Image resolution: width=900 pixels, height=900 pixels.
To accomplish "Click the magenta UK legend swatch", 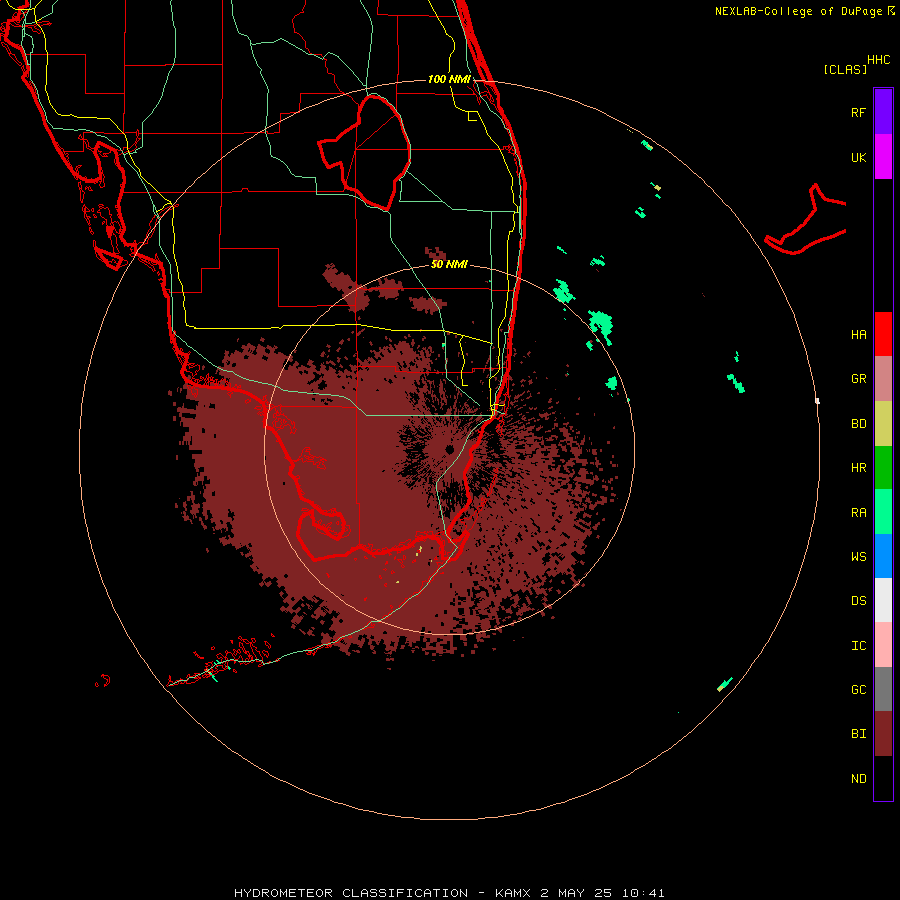I will (883, 157).
